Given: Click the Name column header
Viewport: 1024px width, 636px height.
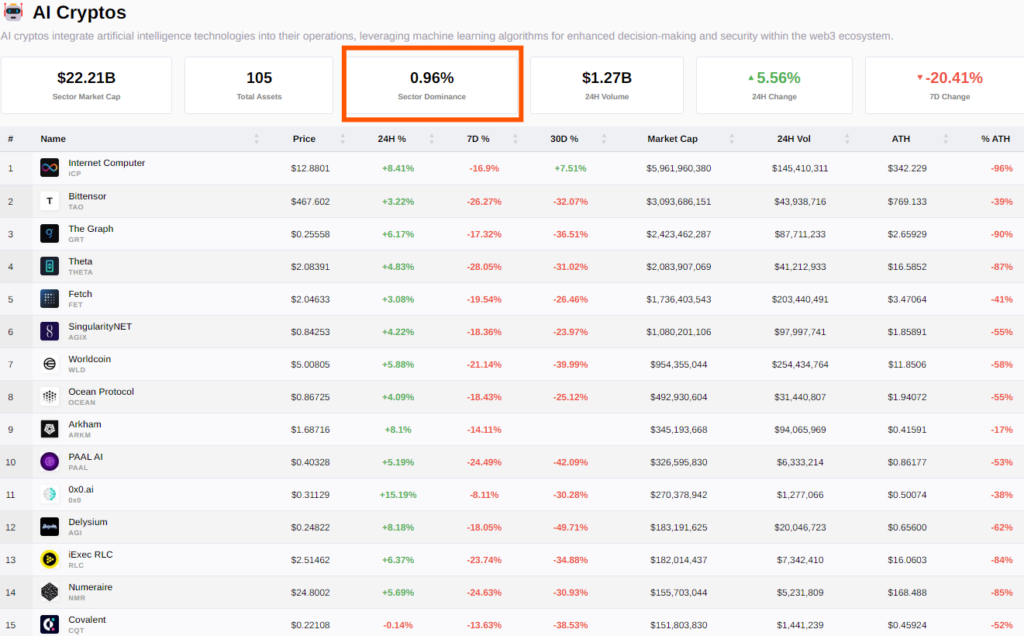Looking at the screenshot, I should tap(52, 139).
